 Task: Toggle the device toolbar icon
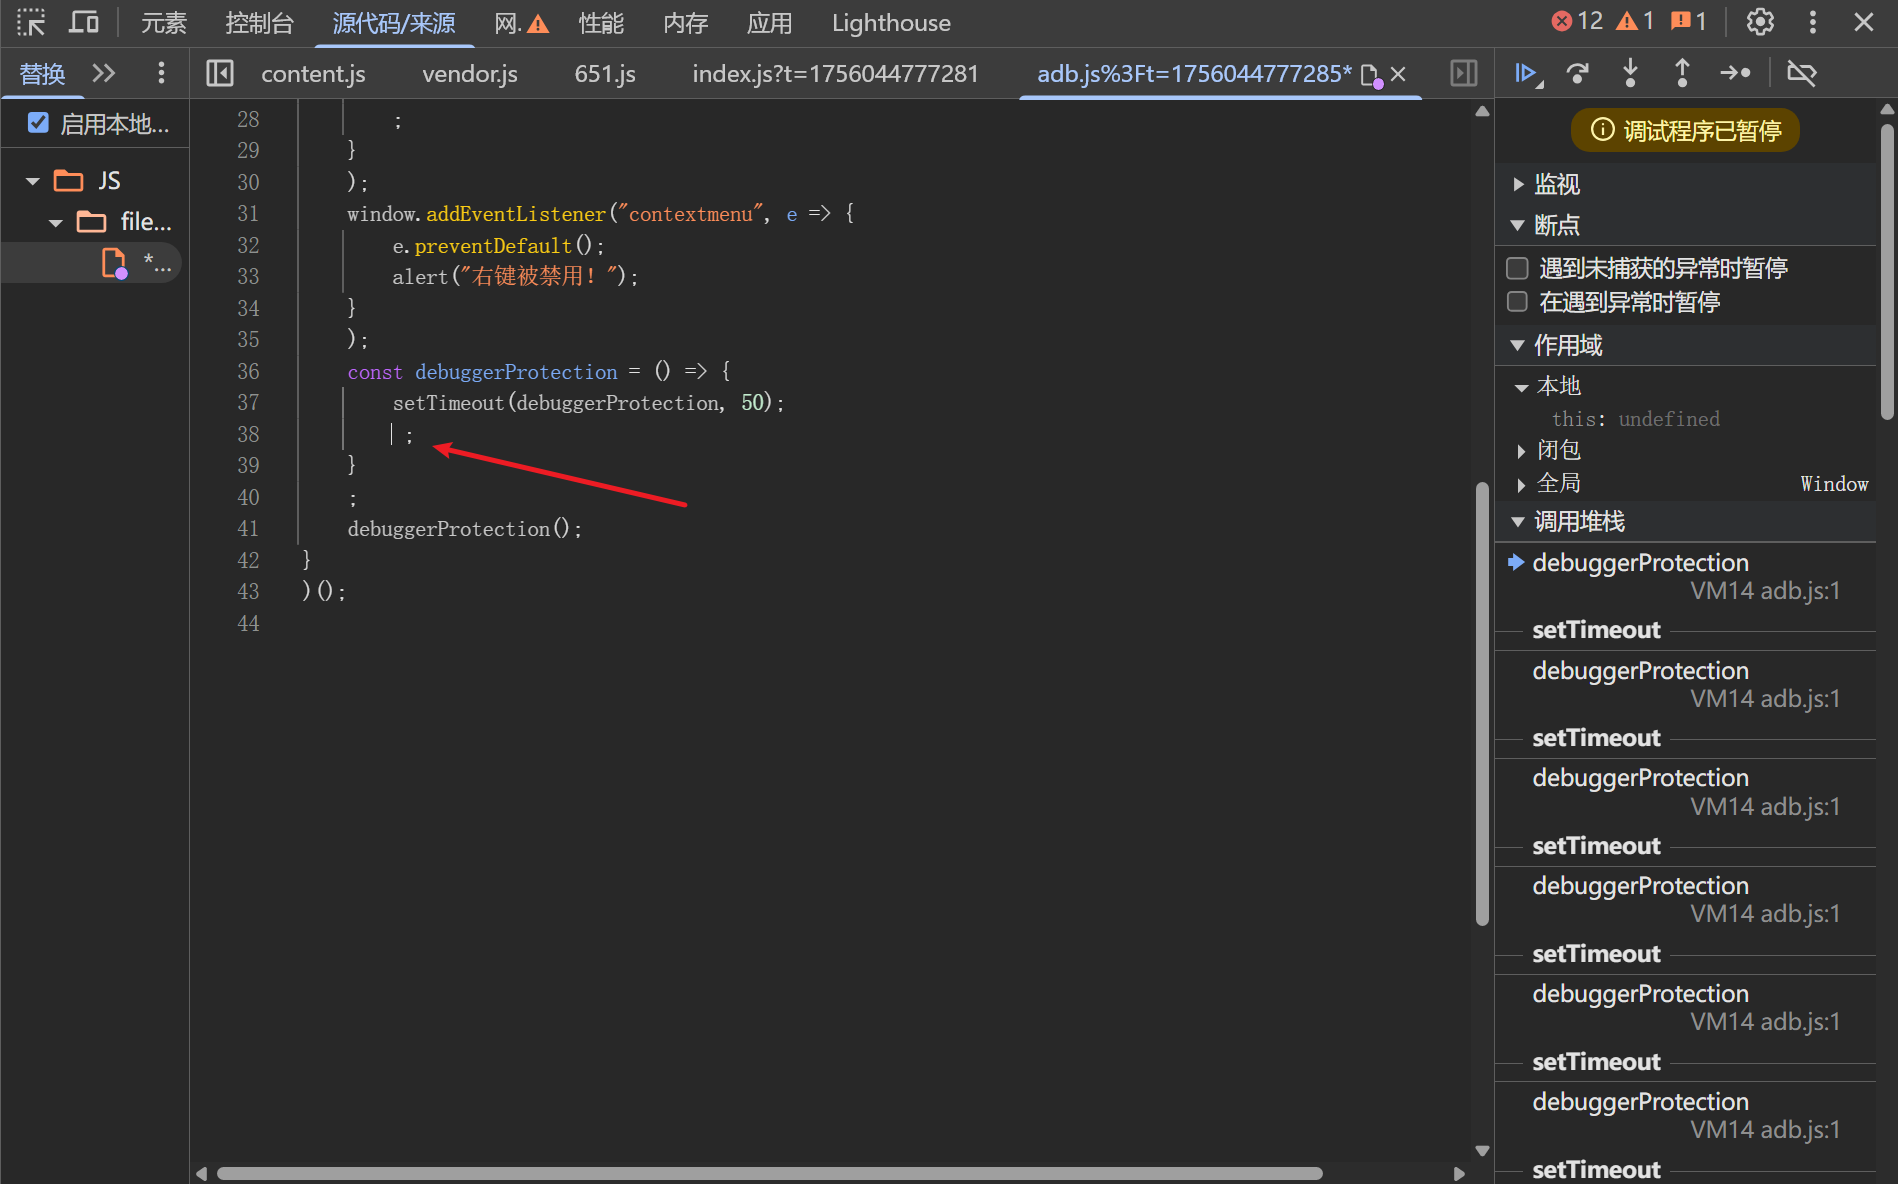(84, 22)
